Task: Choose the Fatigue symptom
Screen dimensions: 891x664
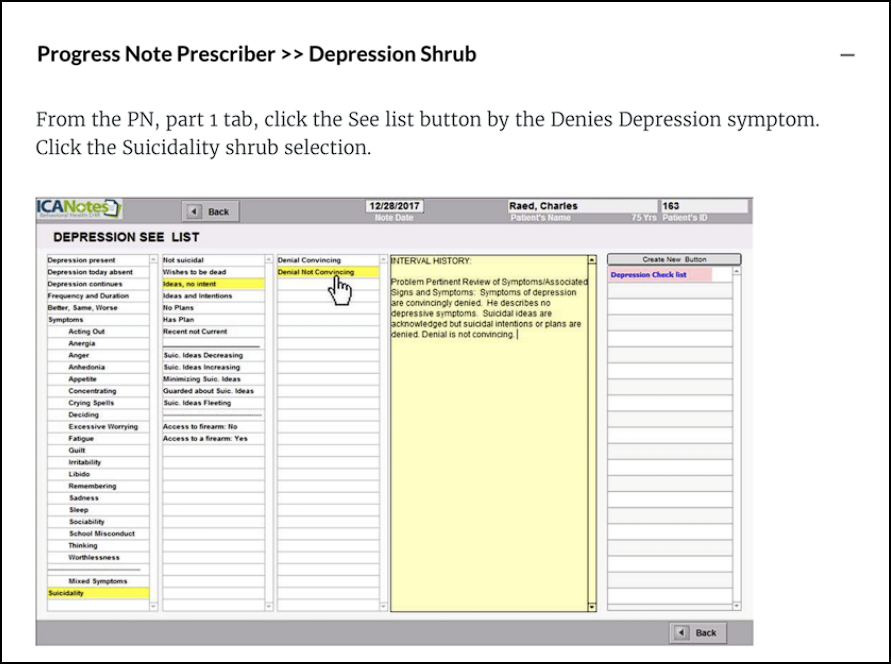Action: coord(98,439)
